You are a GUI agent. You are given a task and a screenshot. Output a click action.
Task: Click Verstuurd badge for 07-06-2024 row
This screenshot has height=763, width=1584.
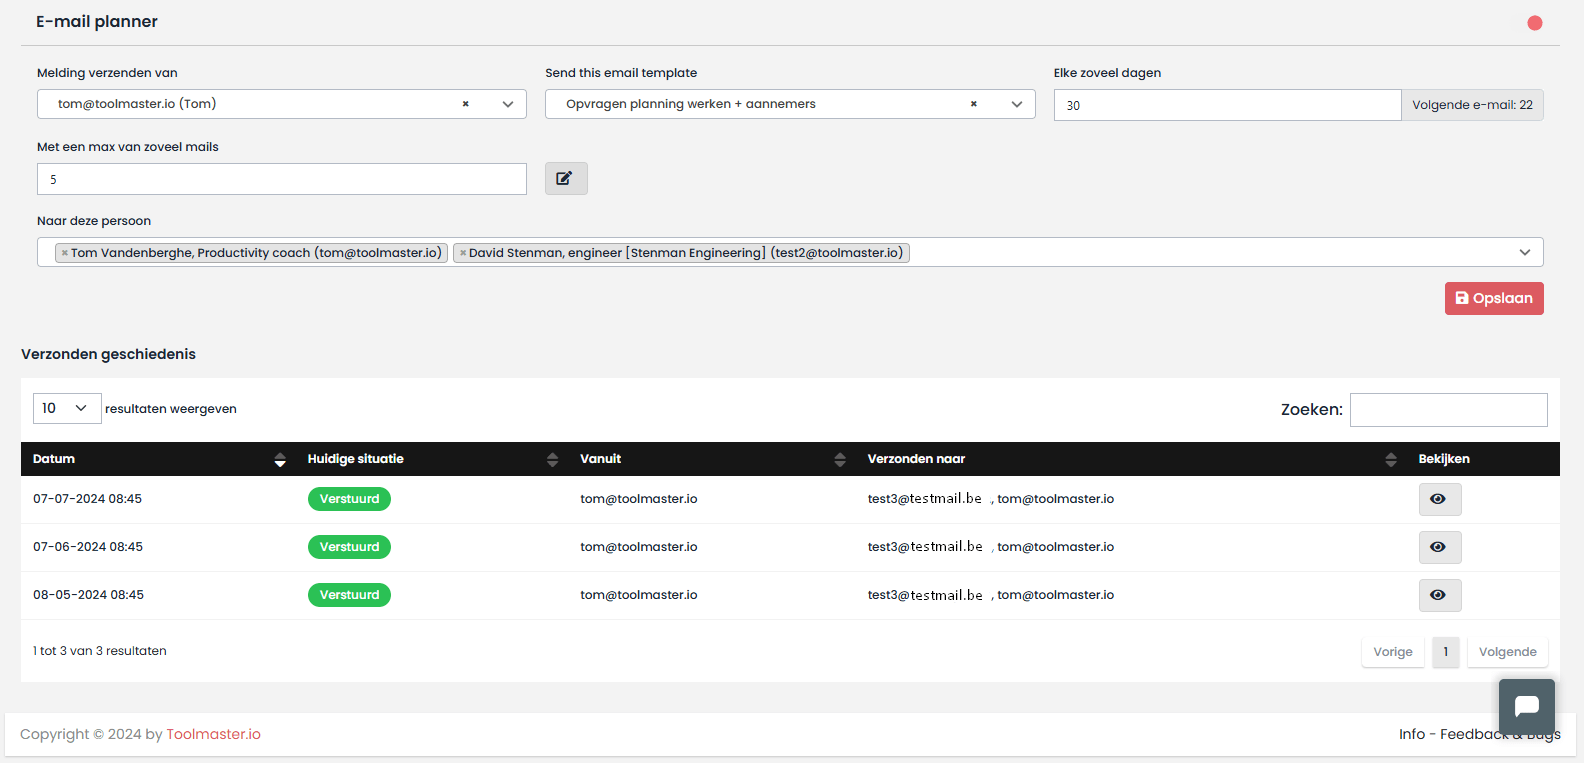coord(349,547)
